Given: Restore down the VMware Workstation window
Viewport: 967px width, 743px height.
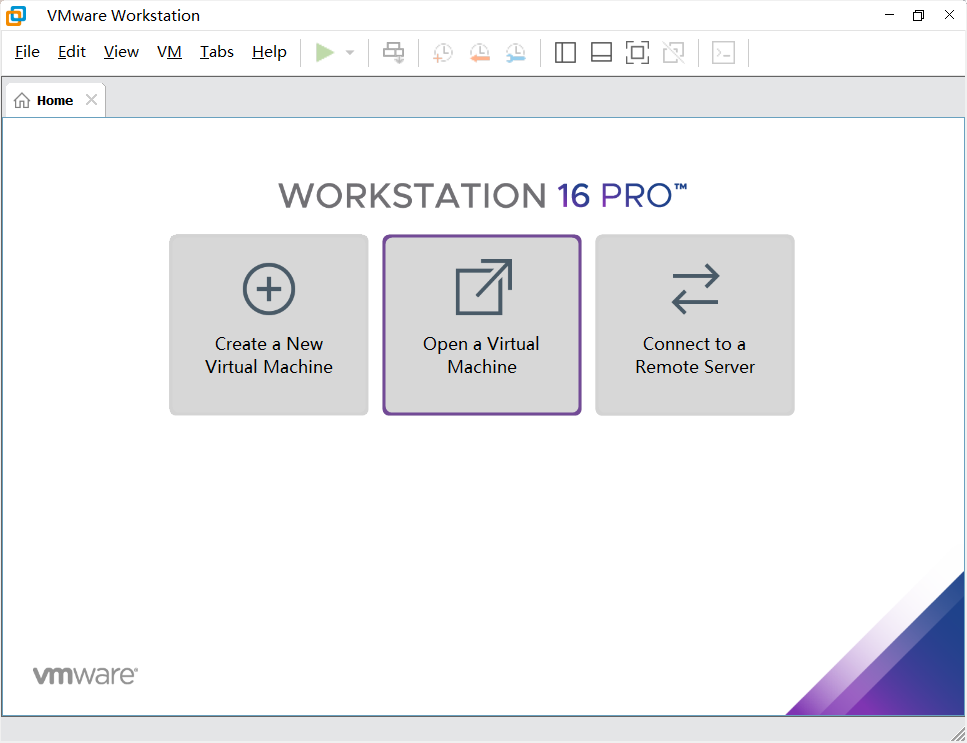Looking at the screenshot, I should tap(918, 15).
